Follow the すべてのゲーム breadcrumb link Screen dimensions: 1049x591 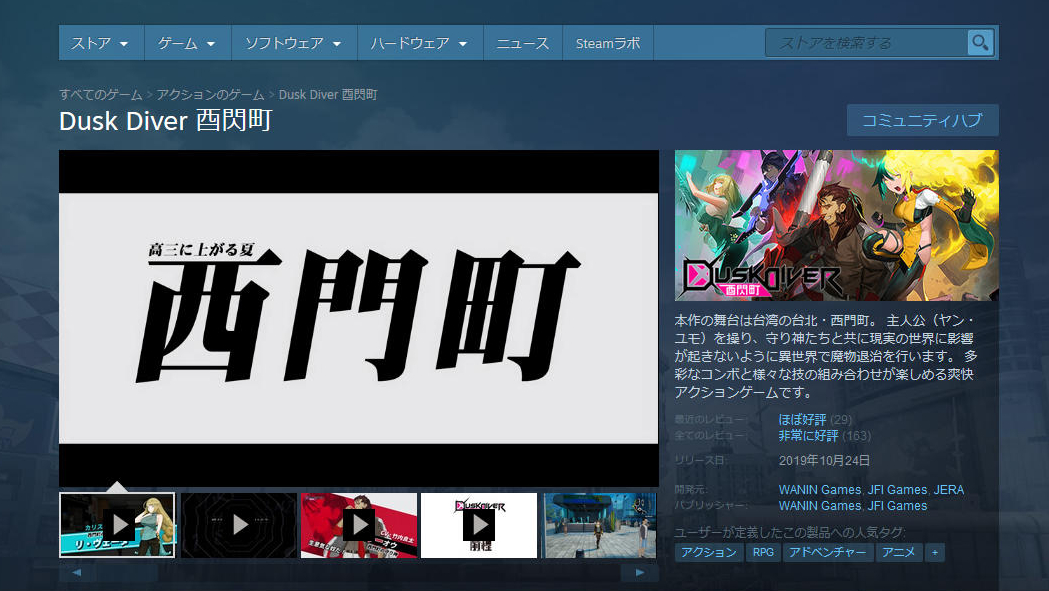coord(100,94)
